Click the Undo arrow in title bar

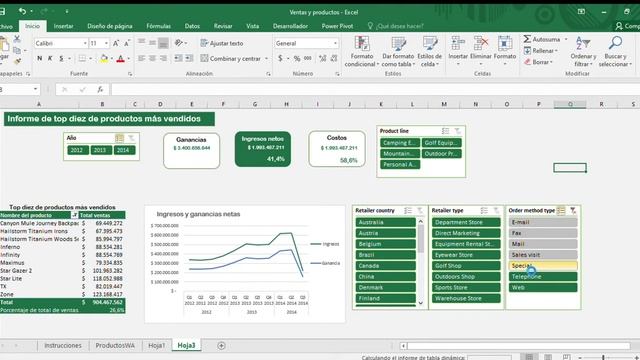tap(22, 11)
